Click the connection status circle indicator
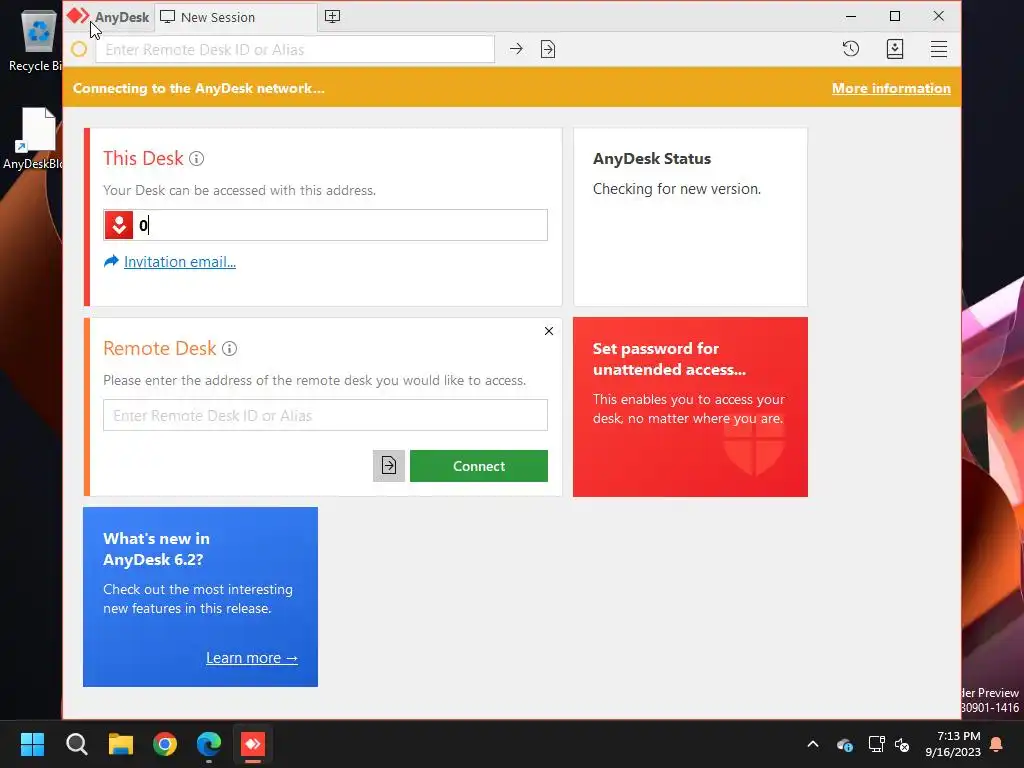Viewport: 1024px width, 768px height. (x=79, y=50)
